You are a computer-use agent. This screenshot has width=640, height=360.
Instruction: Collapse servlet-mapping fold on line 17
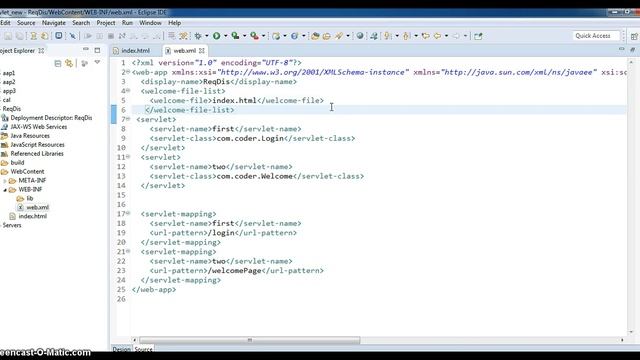pyautogui.click(x=128, y=213)
